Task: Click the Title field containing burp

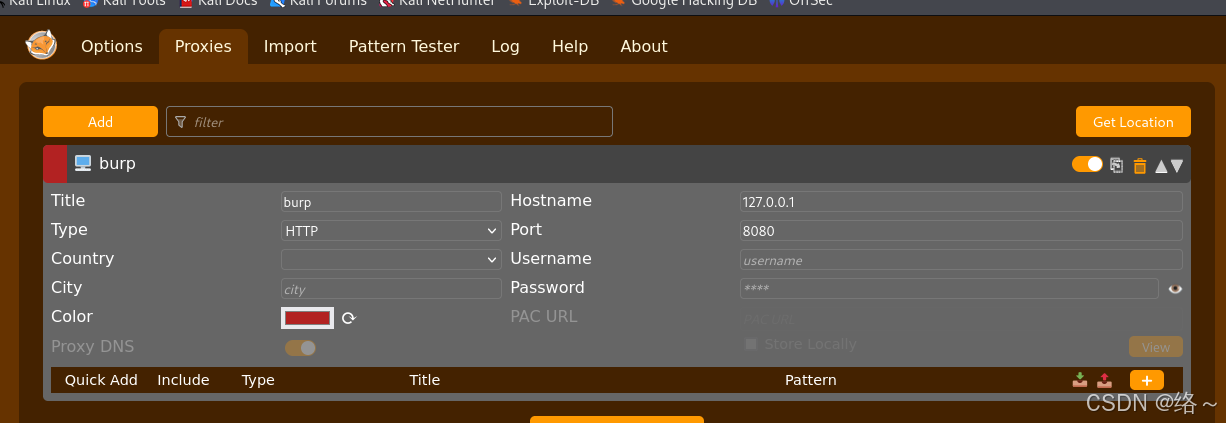Action: [x=391, y=202]
